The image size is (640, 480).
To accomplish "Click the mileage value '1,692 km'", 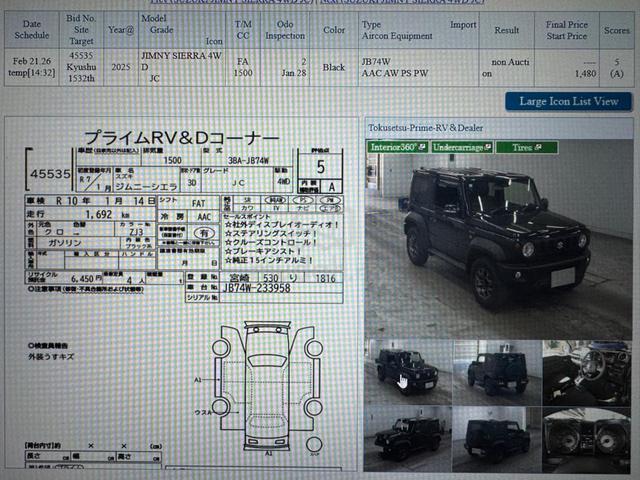I will (x=107, y=214).
